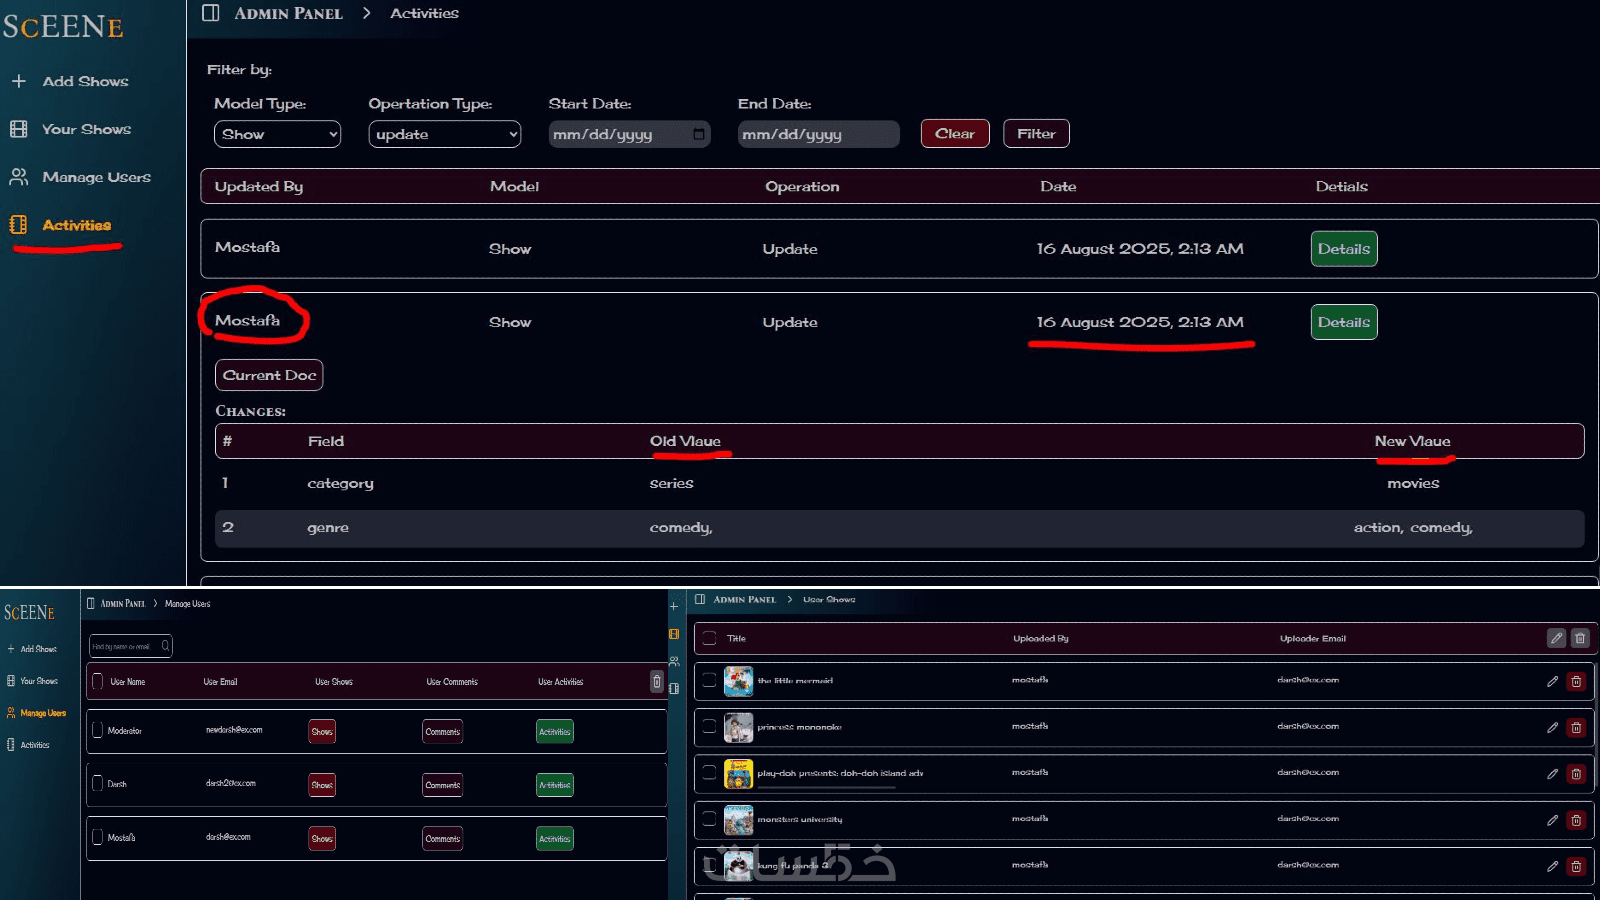The width and height of the screenshot is (1600, 900).
Task: Toggle the sidebar icon in the User Shows panel header
Action: pyautogui.click(x=700, y=599)
